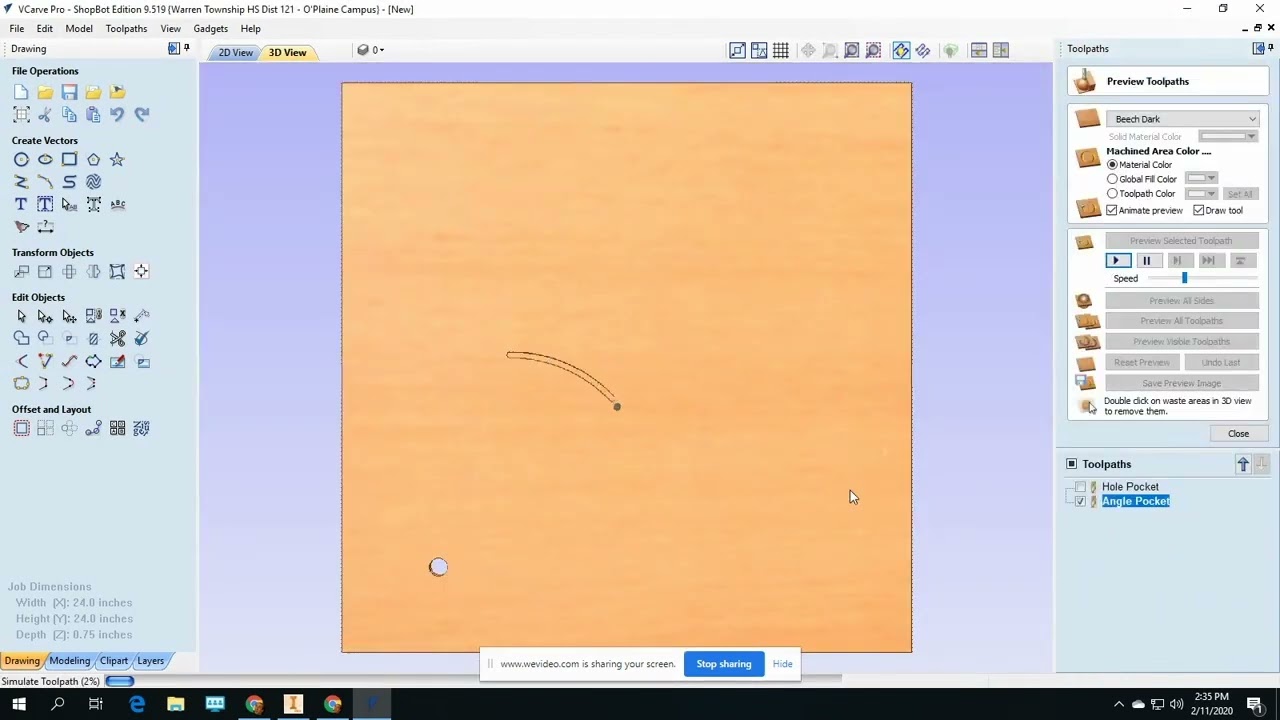Select the Draw Polyline tool
The height and width of the screenshot is (720, 1280).
(x=21, y=182)
